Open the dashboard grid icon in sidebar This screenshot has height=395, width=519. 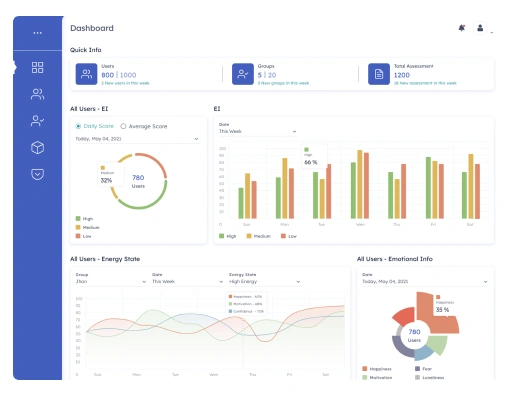click(37, 68)
